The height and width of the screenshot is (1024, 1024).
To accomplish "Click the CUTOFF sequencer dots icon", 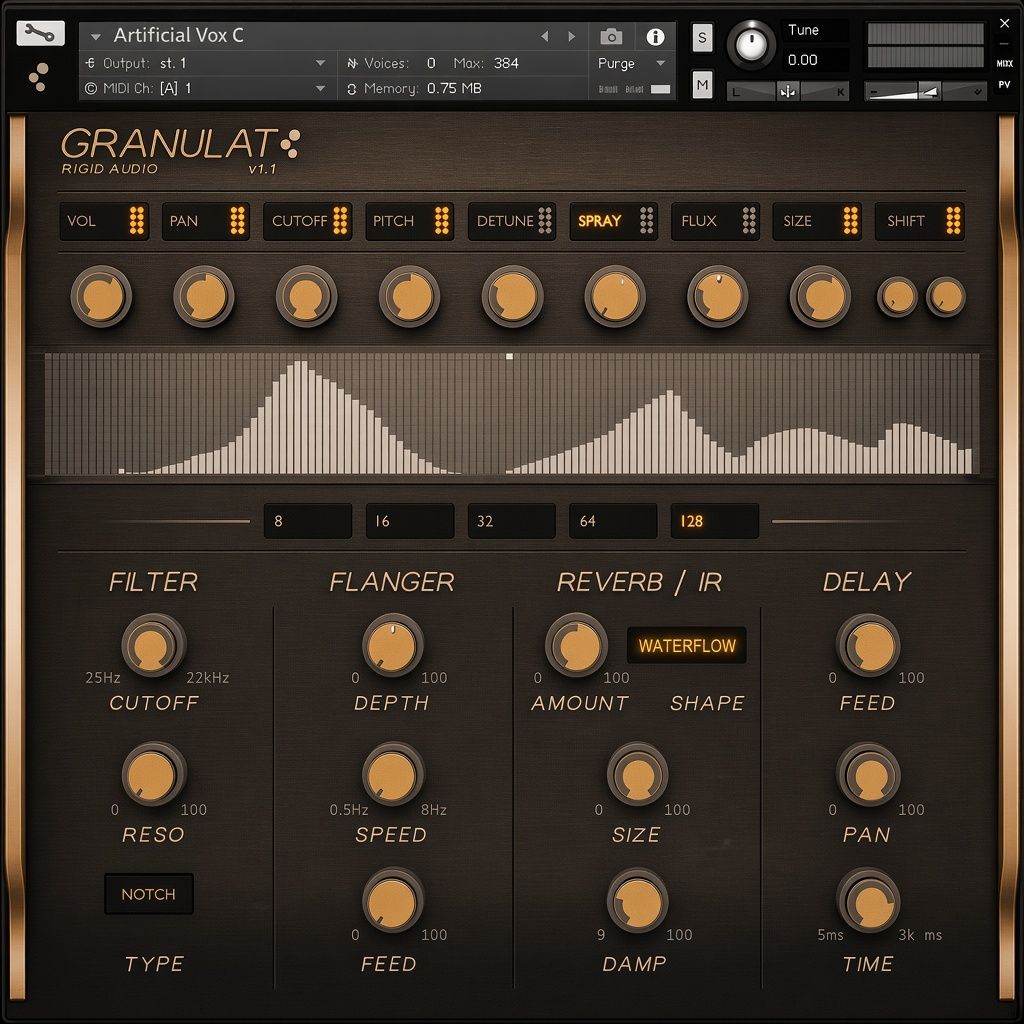I will tap(340, 221).
